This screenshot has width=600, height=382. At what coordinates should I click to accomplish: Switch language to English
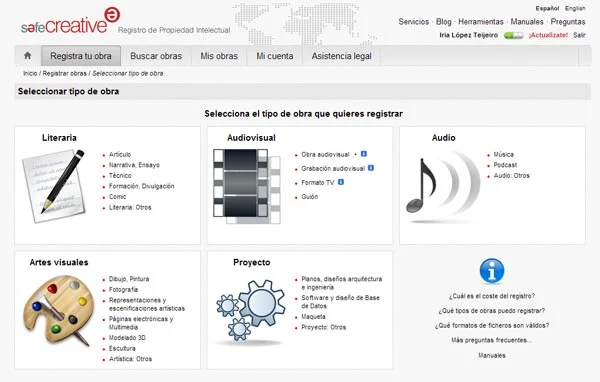coord(575,8)
